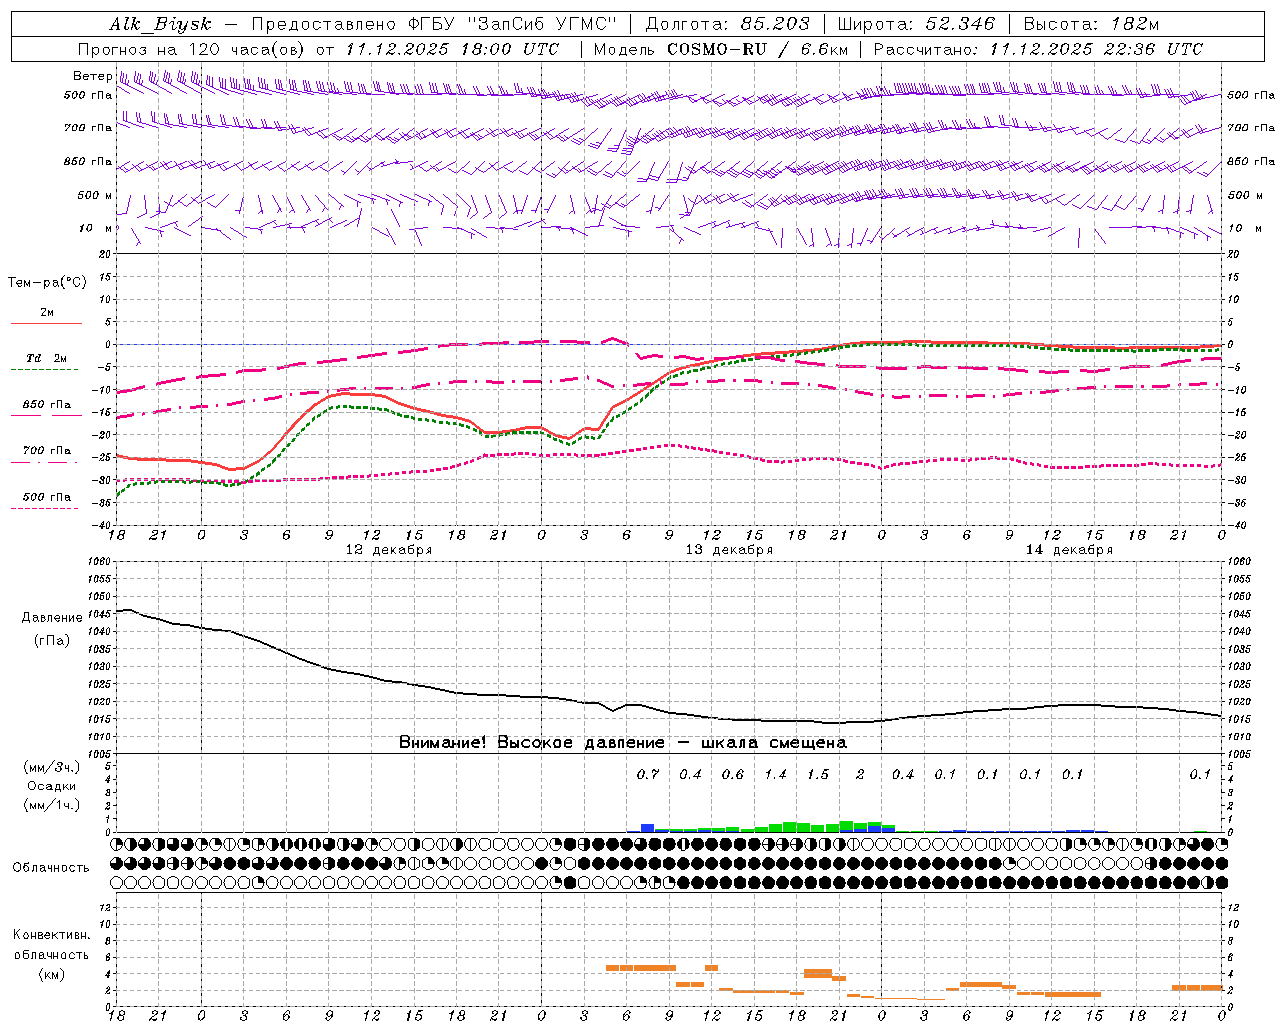Click the precipitation total of 2
The width and height of the screenshot is (1280, 1024).
[860, 775]
